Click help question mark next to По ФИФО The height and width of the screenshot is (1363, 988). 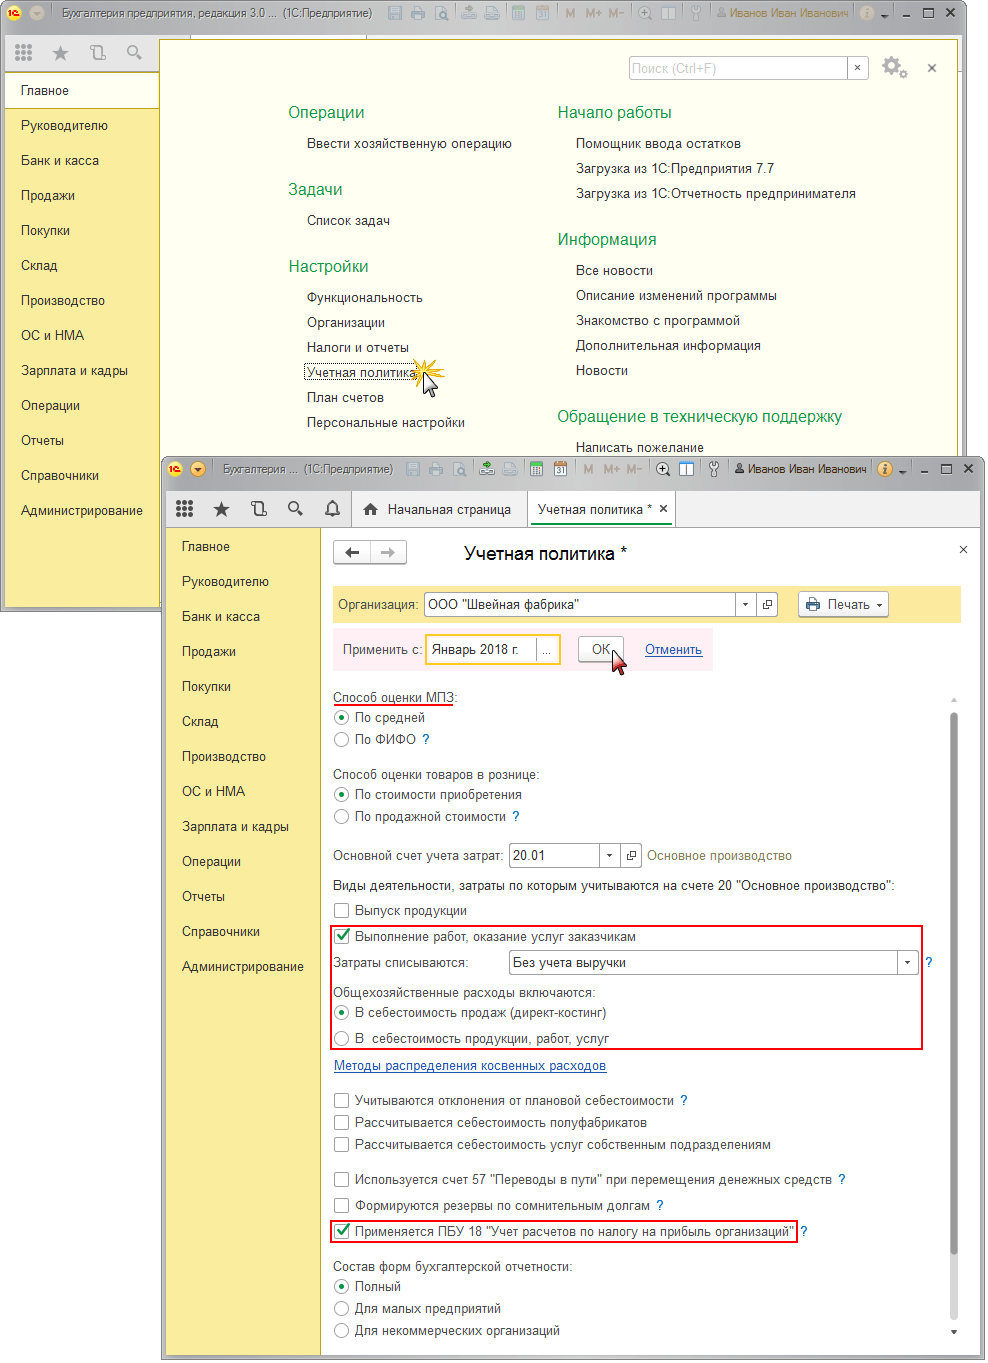(426, 739)
